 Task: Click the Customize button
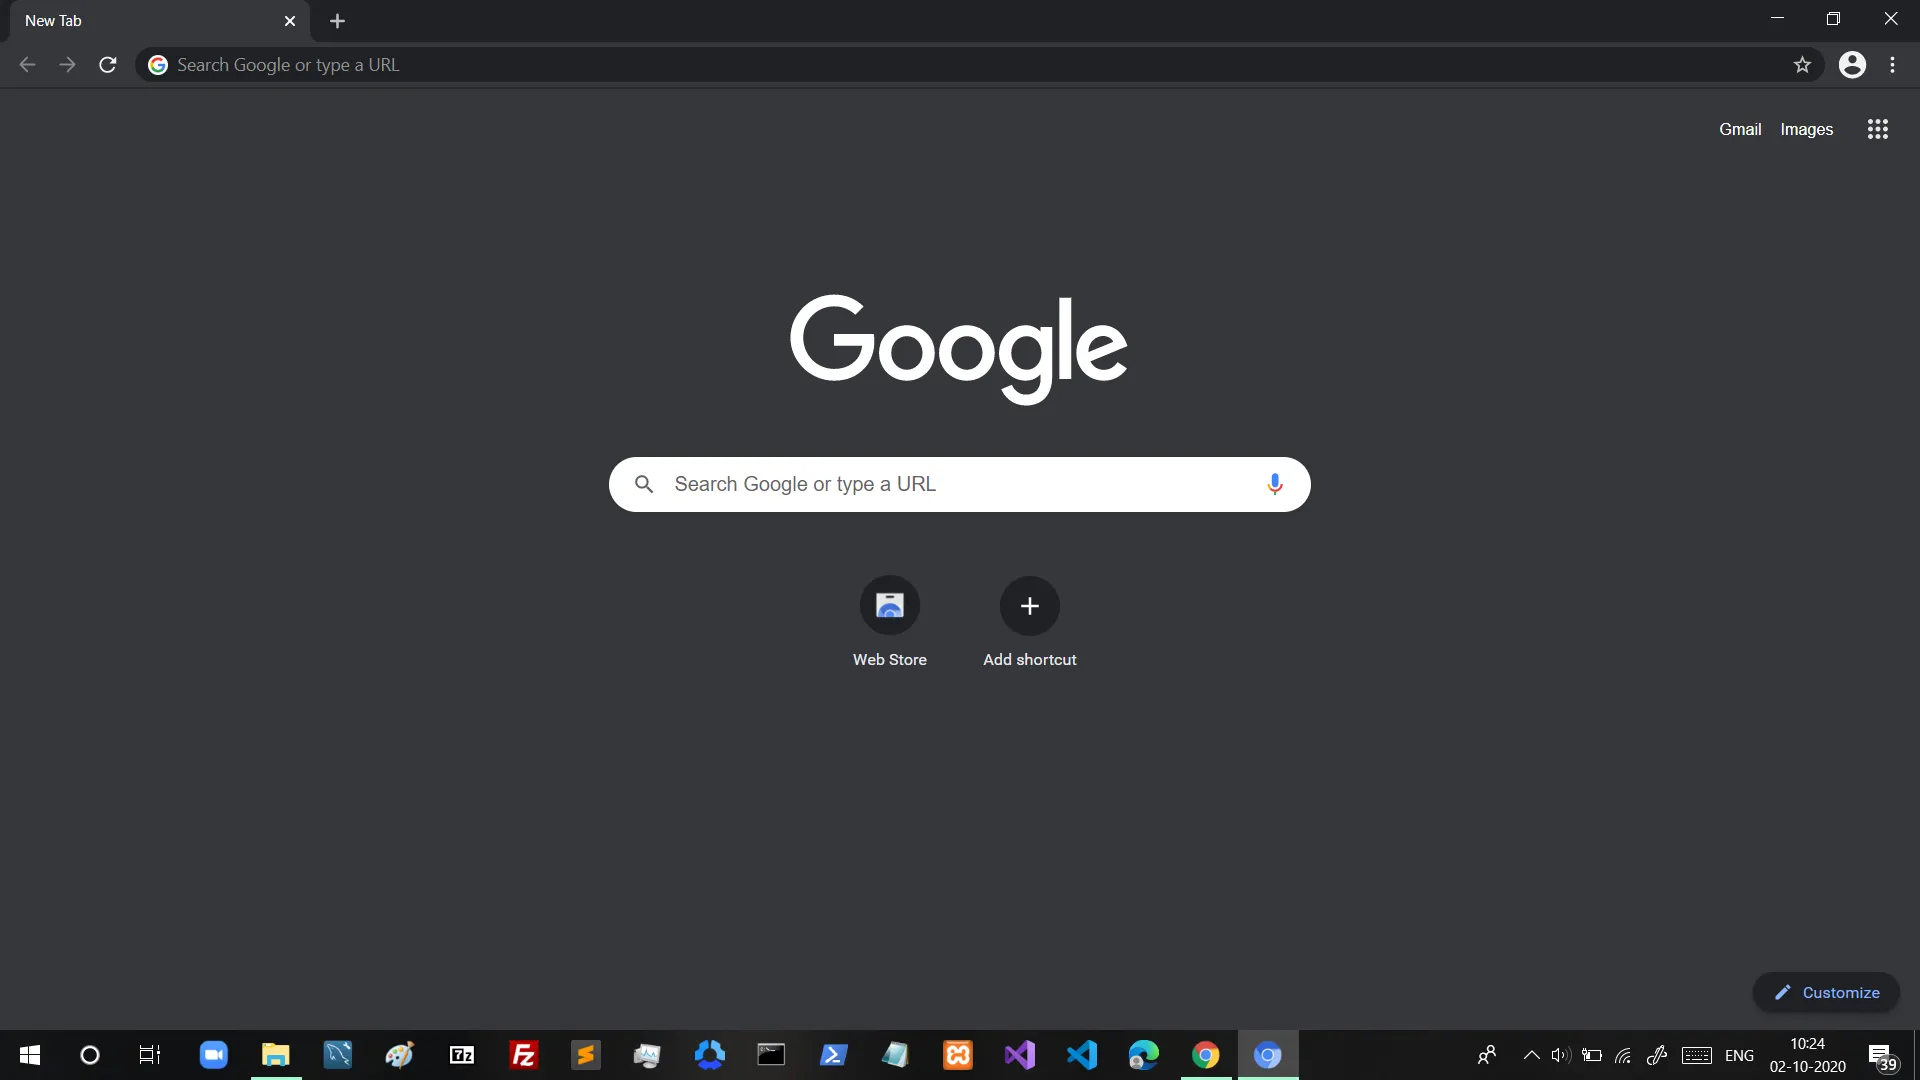coord(1826,992)
